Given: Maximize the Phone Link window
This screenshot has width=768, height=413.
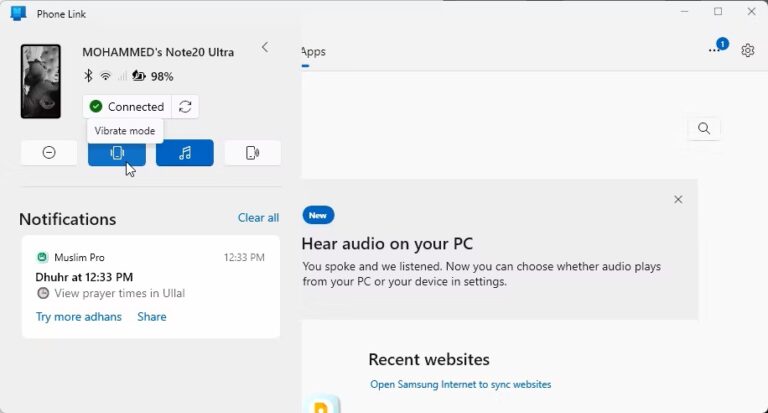Looking at the screenshot, I should pos(718,11).
